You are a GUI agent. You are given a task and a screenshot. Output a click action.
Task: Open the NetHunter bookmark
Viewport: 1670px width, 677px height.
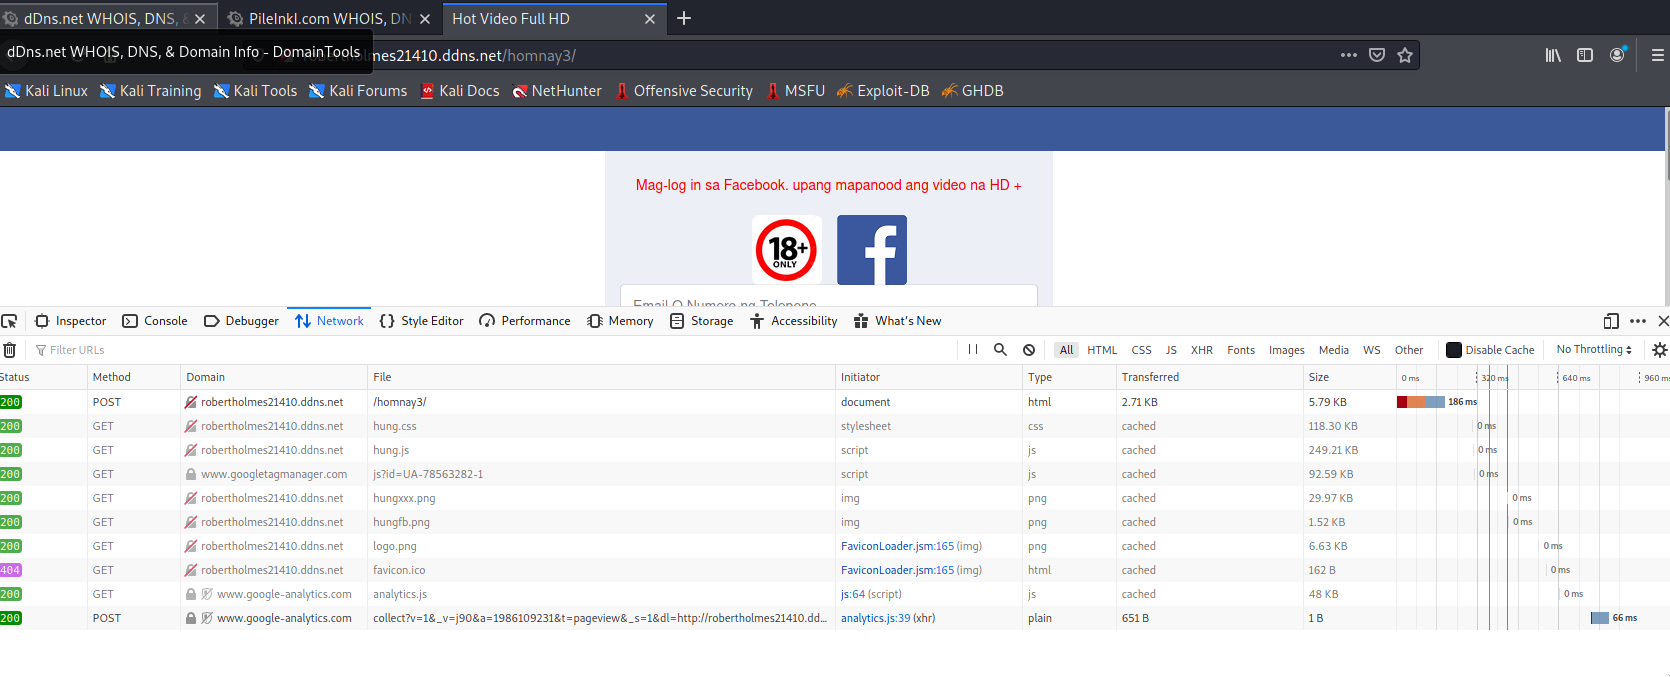coord(557,91)
